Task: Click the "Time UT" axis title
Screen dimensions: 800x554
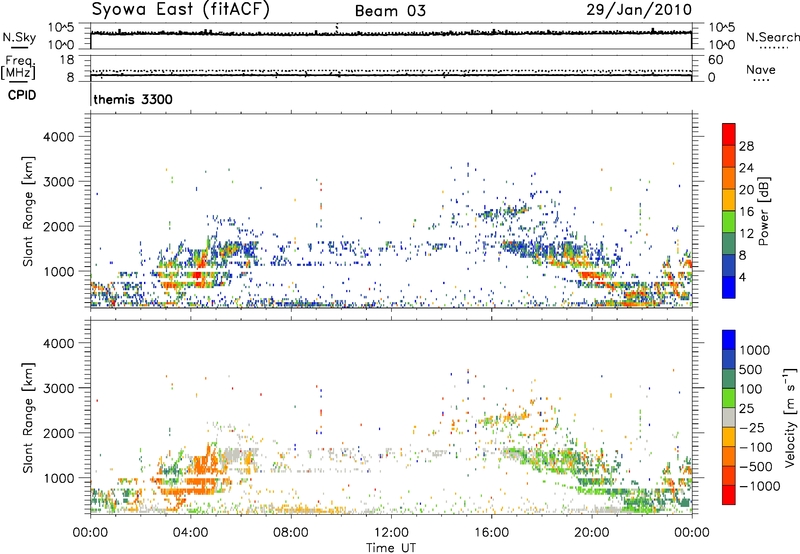Action: pos(391,548)
